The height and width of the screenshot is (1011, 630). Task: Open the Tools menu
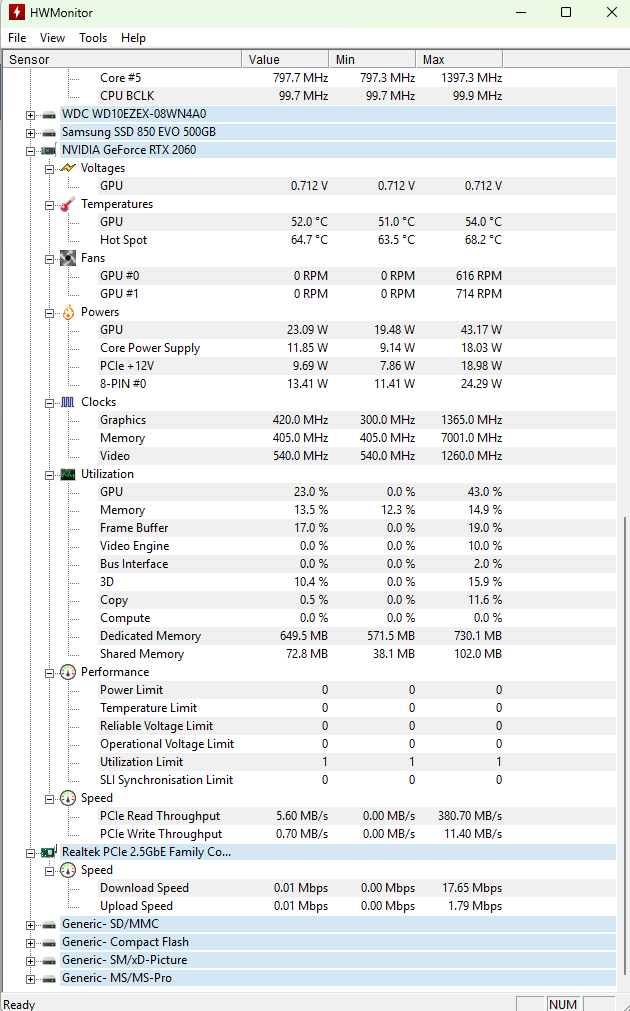click(93, 38)
